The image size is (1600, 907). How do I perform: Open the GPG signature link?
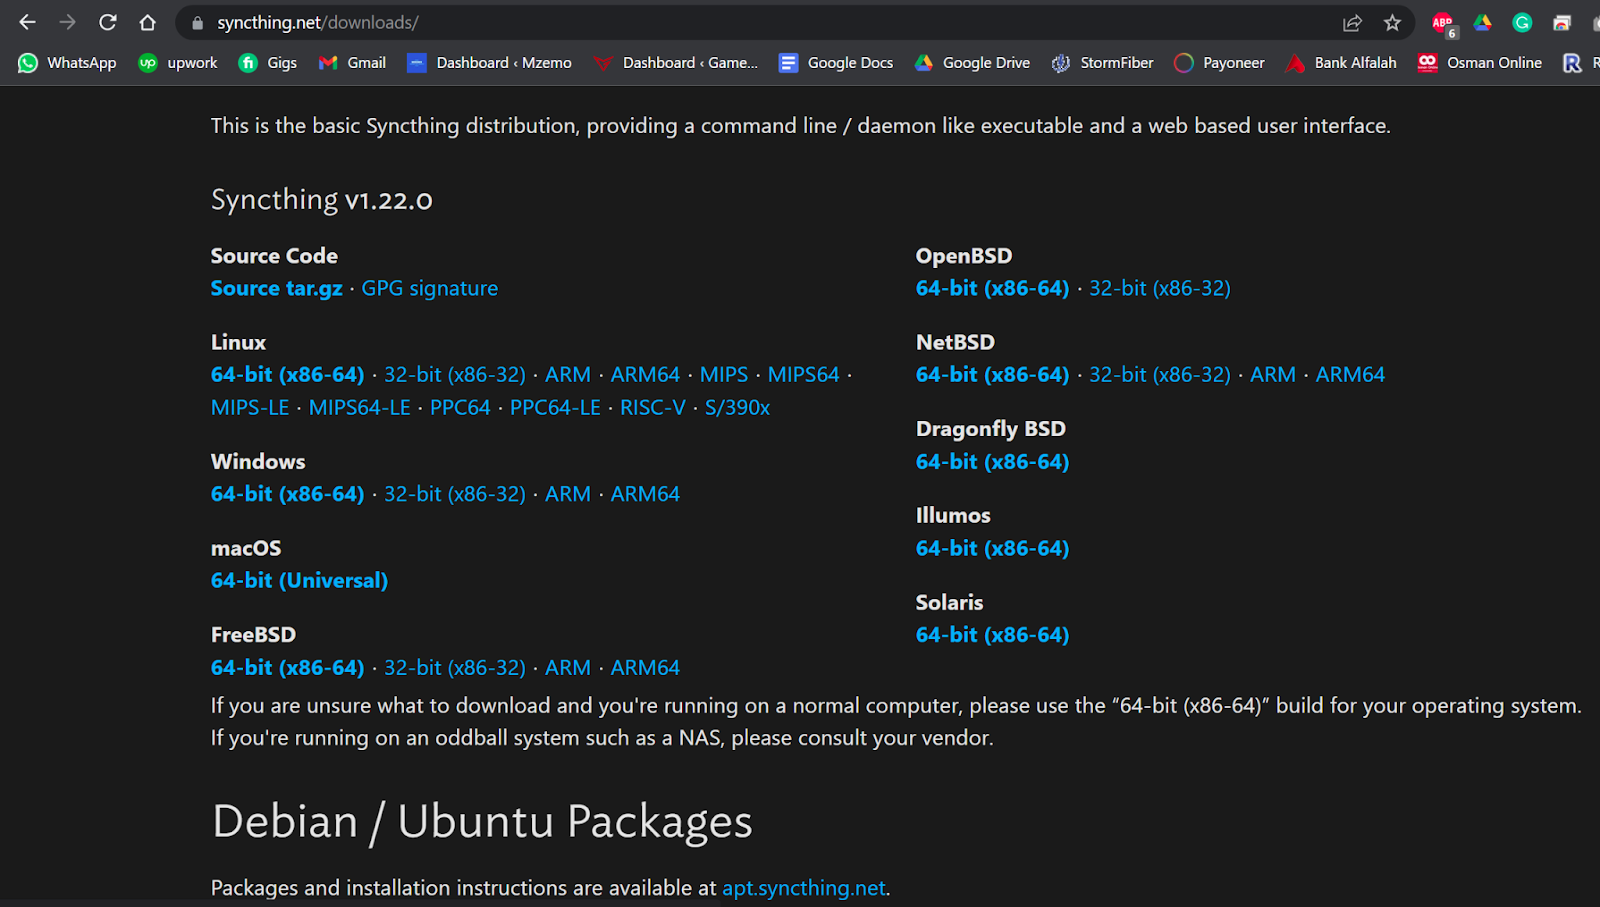[x=430, y=288]
